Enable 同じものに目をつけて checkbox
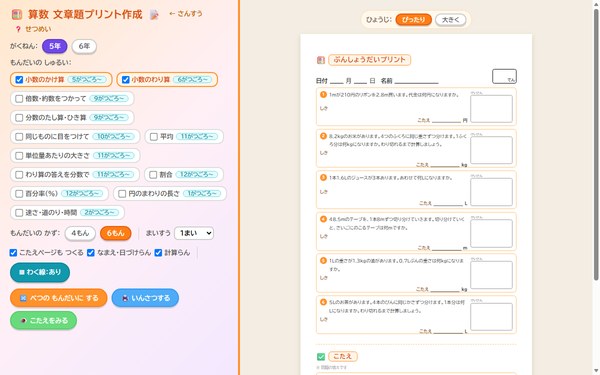The height and width of the screenshot is (375, 600). pos(19,137)
